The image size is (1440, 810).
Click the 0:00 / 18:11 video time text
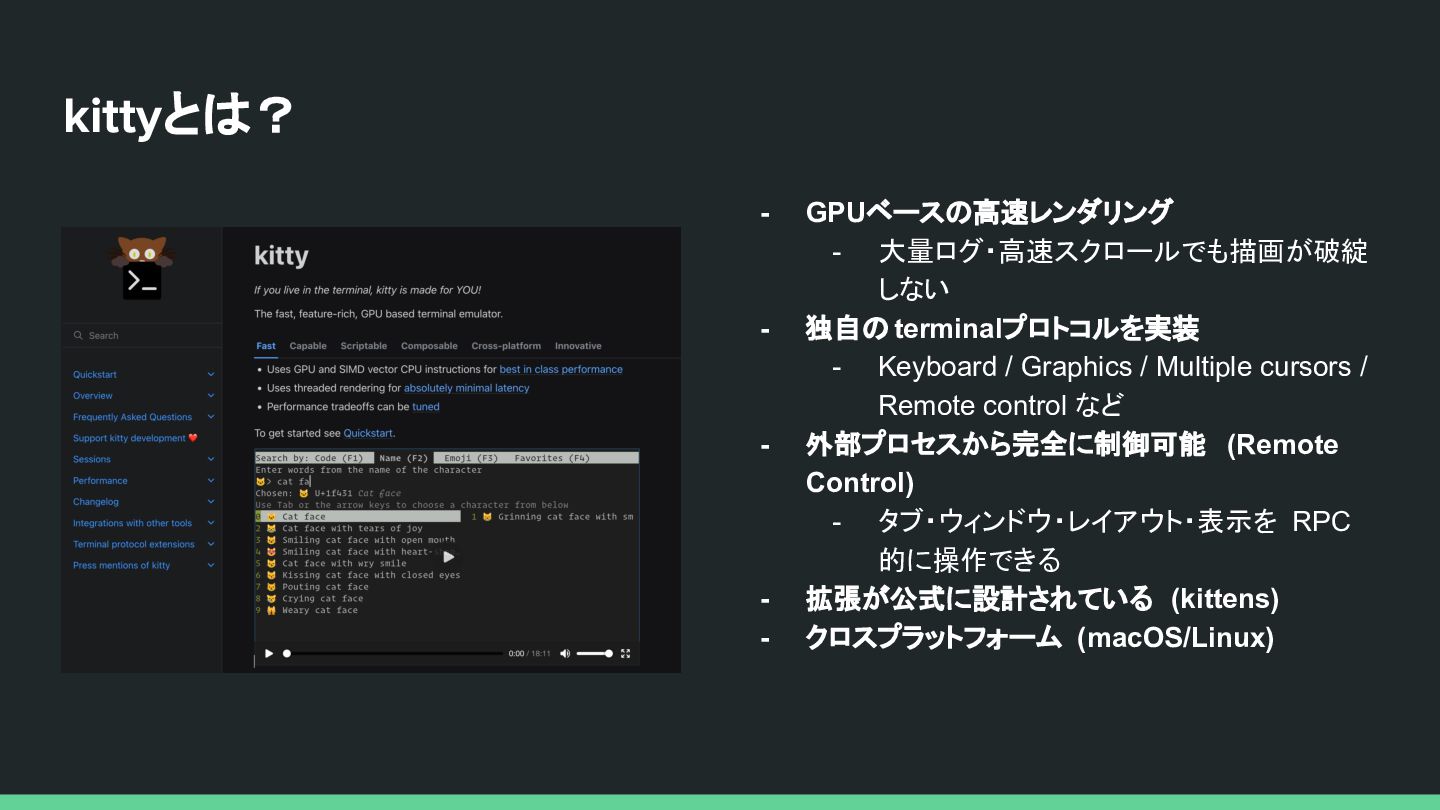pyautogui.click(x=529, y=653)
